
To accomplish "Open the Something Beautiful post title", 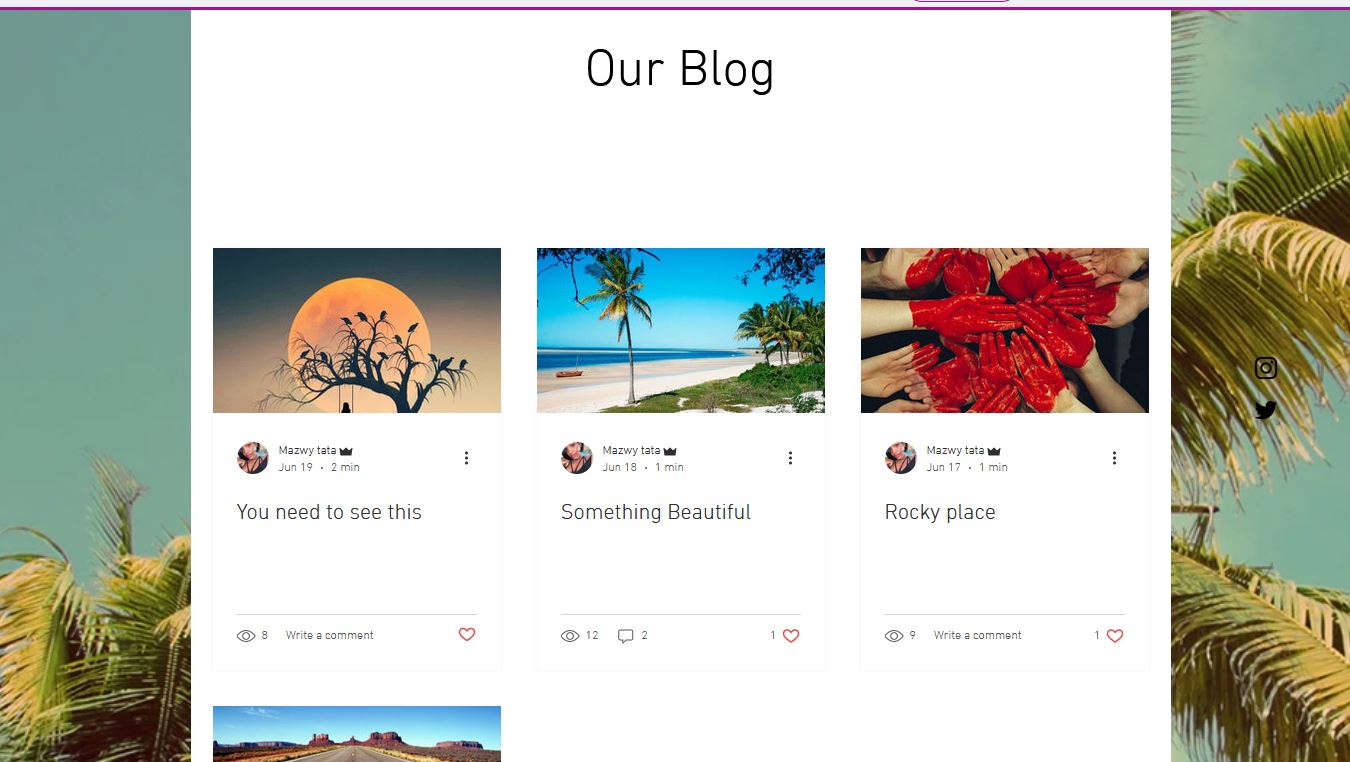I will pyautogui.click(x=656, y=512).
